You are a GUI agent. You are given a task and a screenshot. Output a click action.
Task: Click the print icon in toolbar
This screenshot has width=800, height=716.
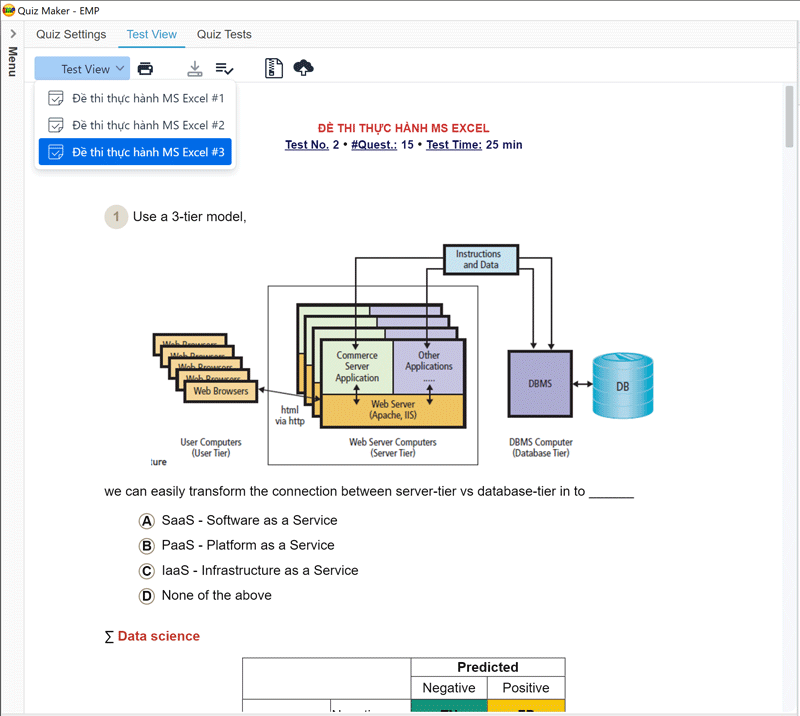(x=145, y=68)
